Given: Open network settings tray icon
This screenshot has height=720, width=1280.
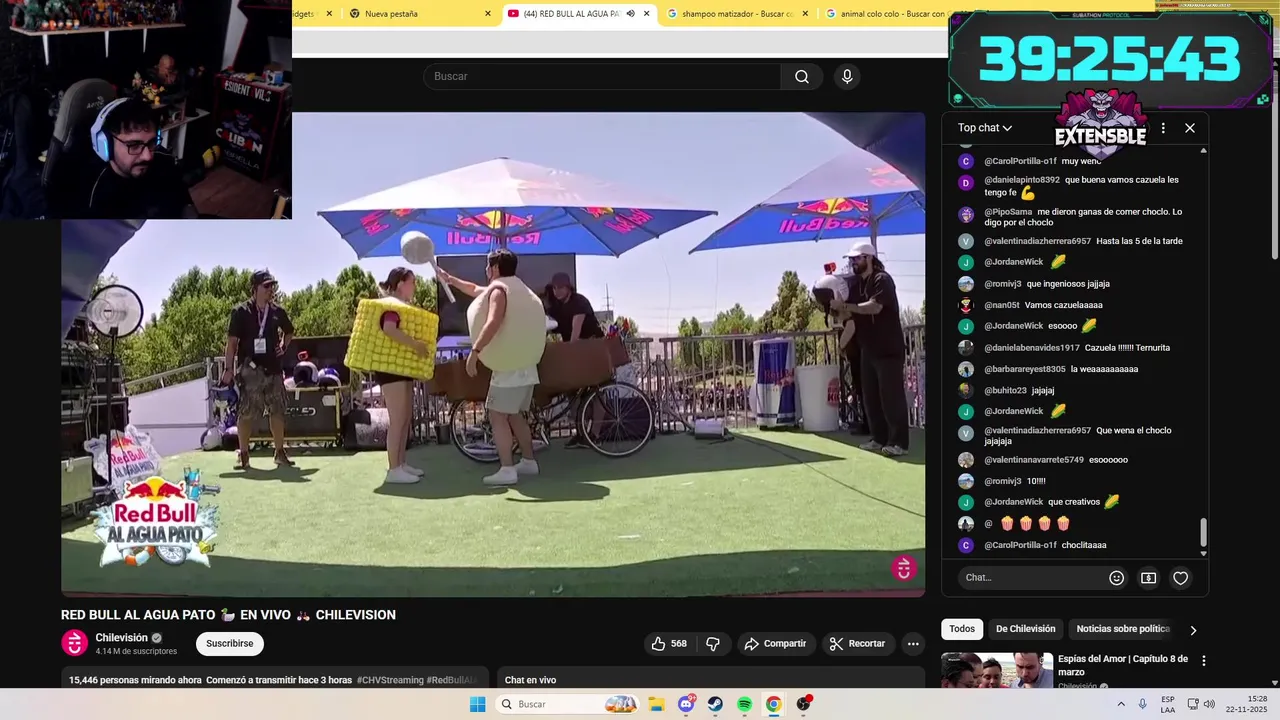Looking at the screenshot, I should pos(1193,704).
